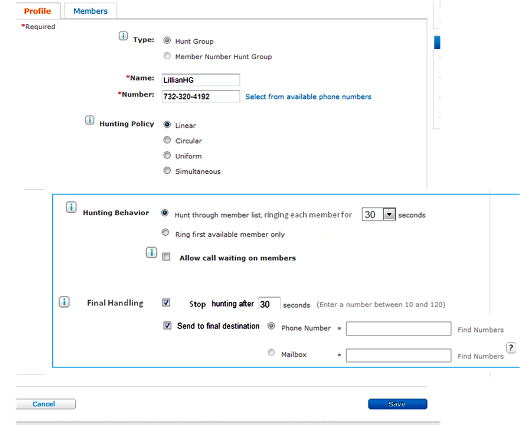Select Mailbox as final destination

271,352
